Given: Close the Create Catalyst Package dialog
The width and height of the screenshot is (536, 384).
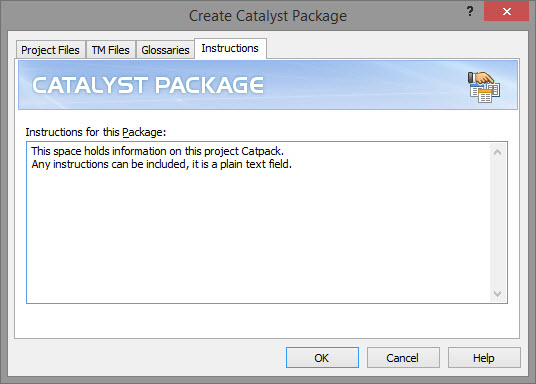Looking at the screenshot, I should pos(507,11).
